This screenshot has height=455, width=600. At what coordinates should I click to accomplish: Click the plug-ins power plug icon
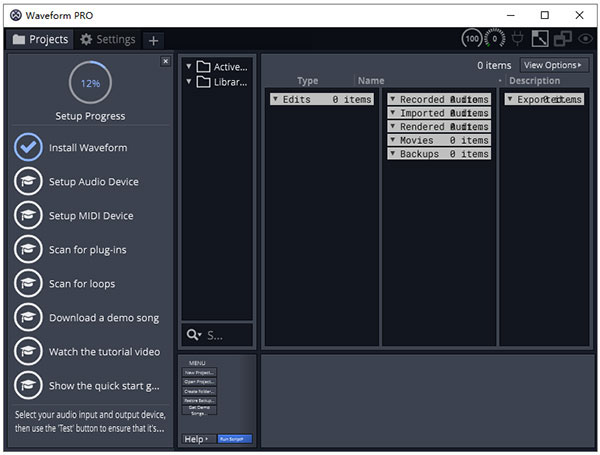(x=517, y=39)
